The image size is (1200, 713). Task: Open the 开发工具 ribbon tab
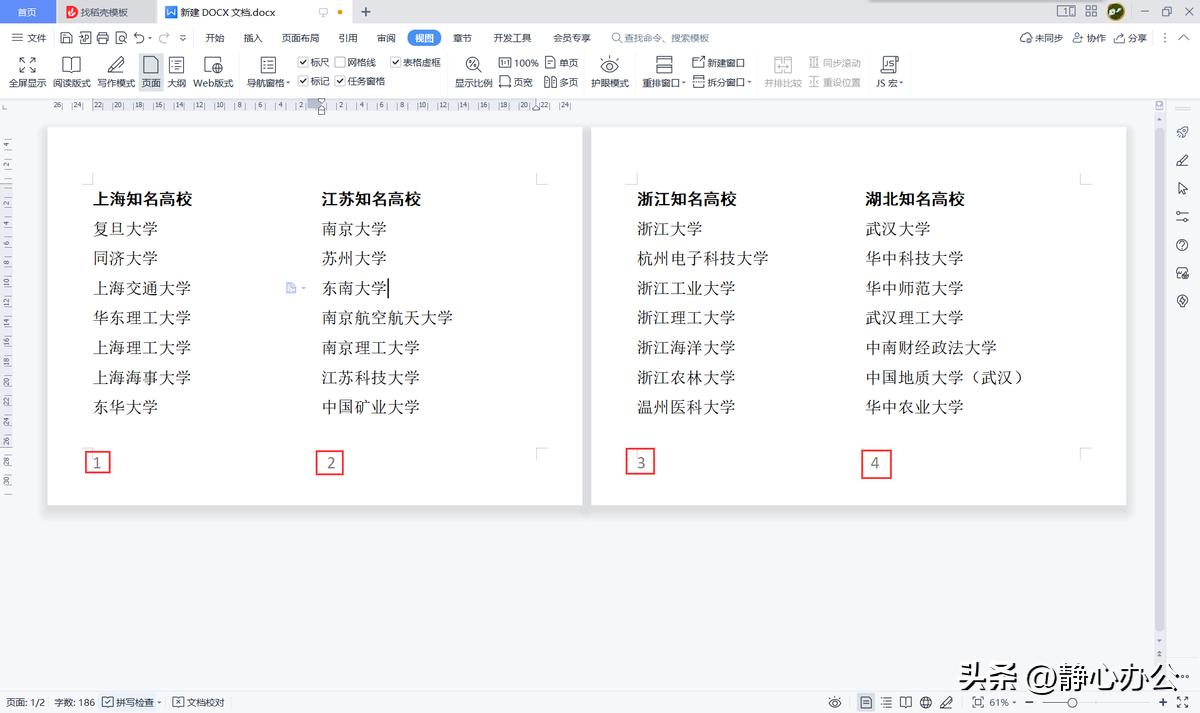click(511, 37)
